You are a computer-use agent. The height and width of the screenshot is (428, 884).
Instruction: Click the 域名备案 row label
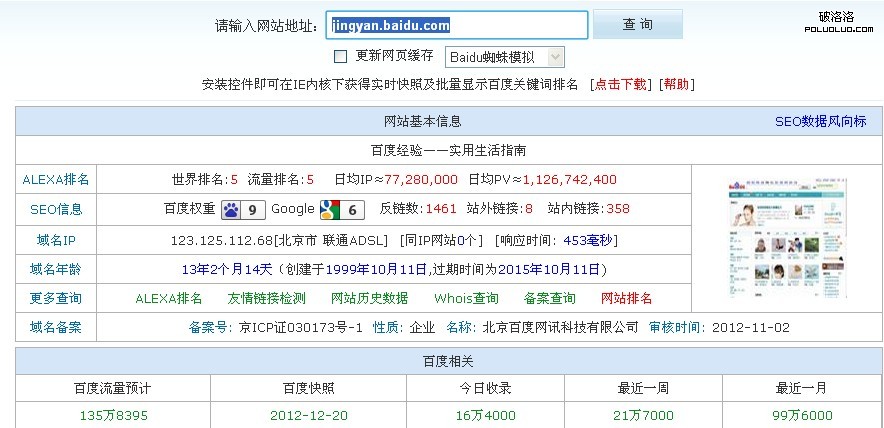coord(56,327)
